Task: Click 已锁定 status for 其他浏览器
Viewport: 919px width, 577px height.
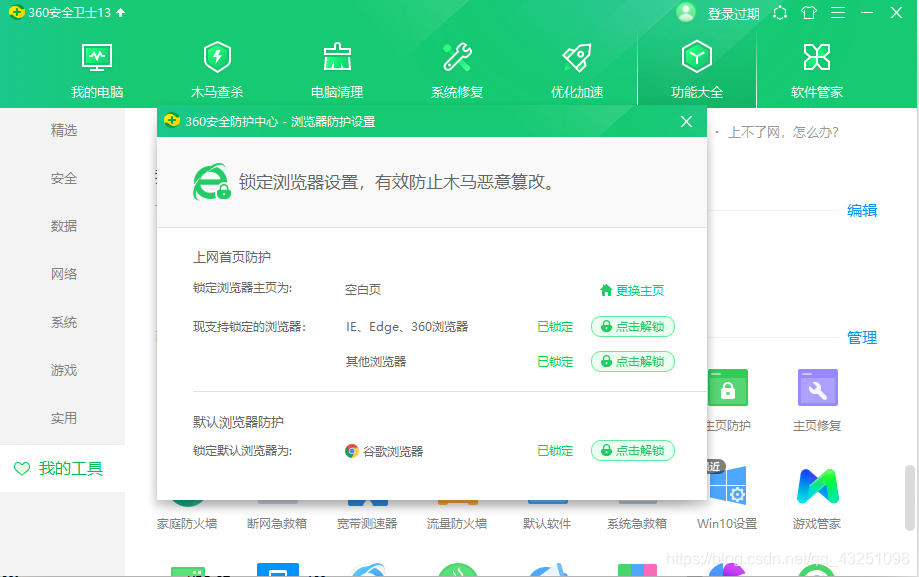Action: pos(555,361)
